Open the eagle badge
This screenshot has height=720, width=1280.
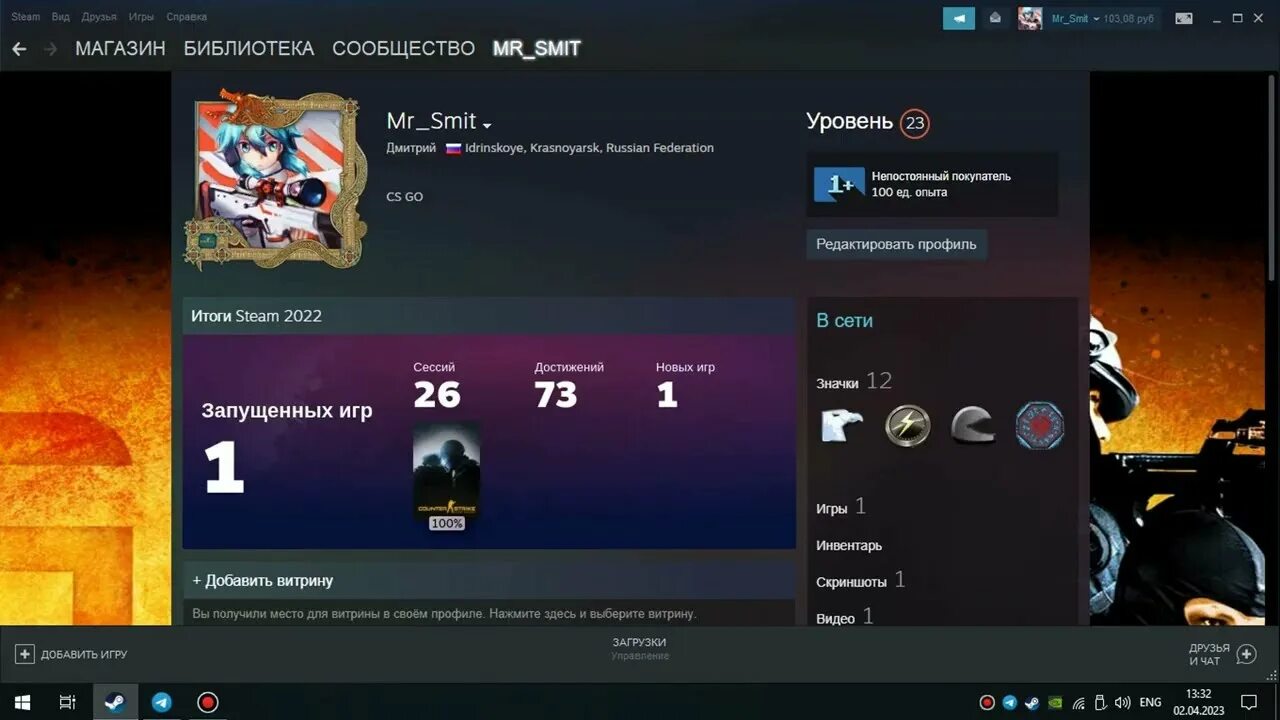(x=841, y=425)
